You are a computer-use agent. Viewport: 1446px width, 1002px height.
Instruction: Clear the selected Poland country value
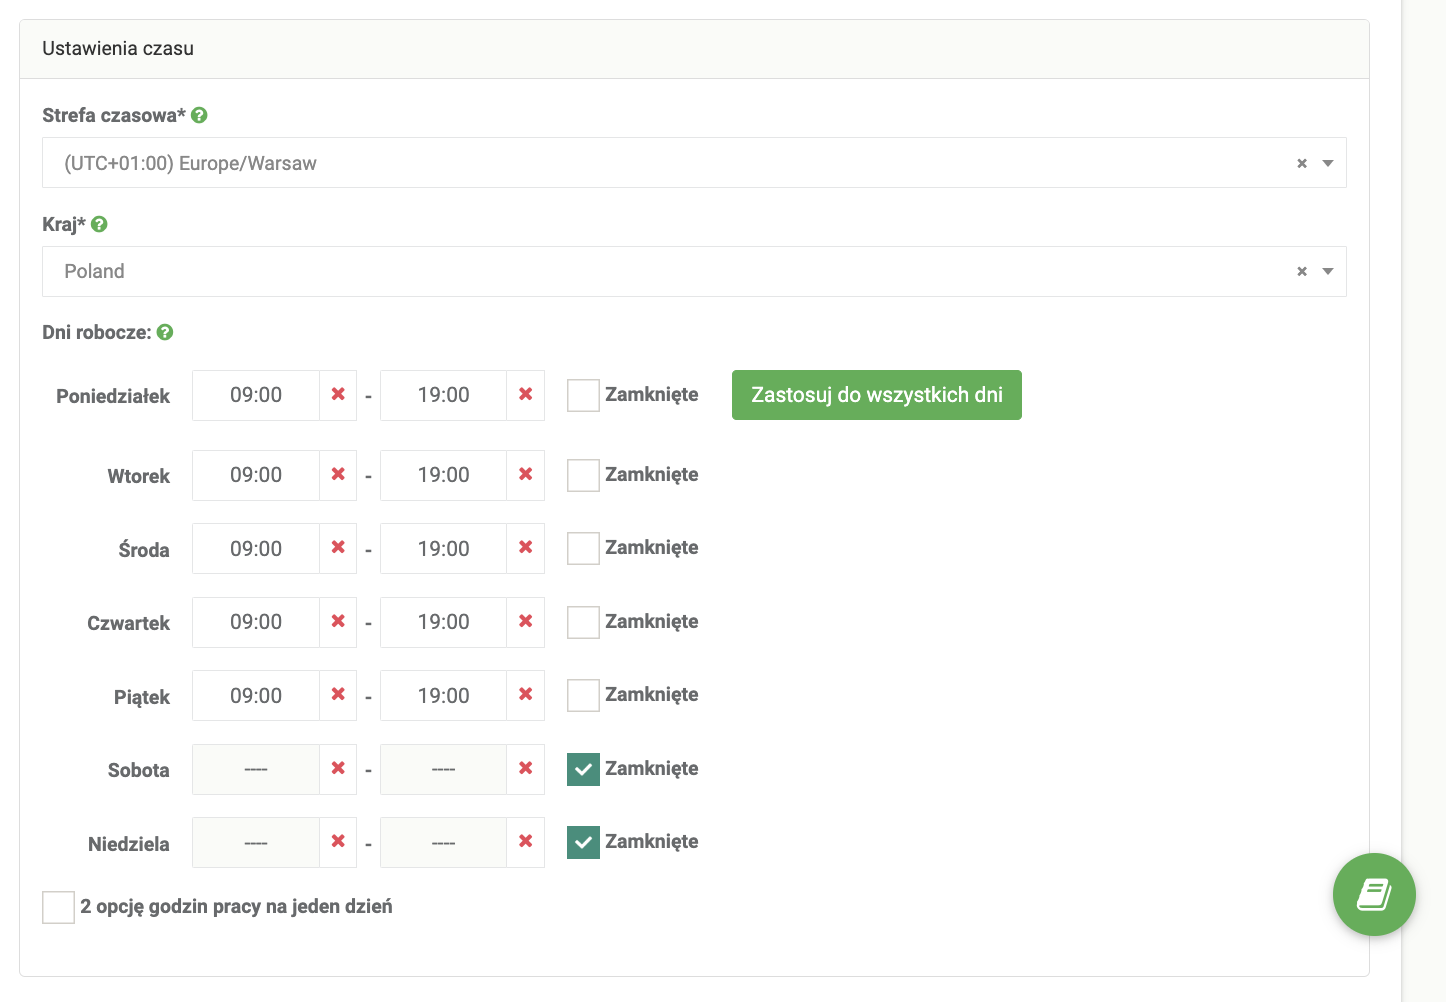(1302, 271)
